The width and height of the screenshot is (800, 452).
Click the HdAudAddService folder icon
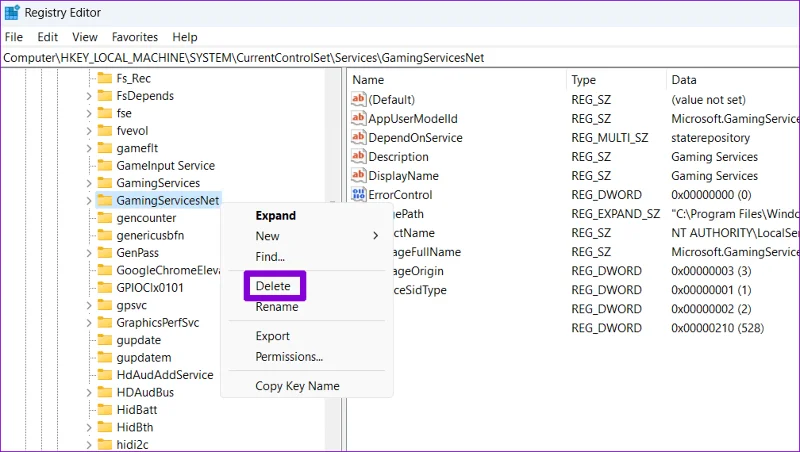click(105, 374)
